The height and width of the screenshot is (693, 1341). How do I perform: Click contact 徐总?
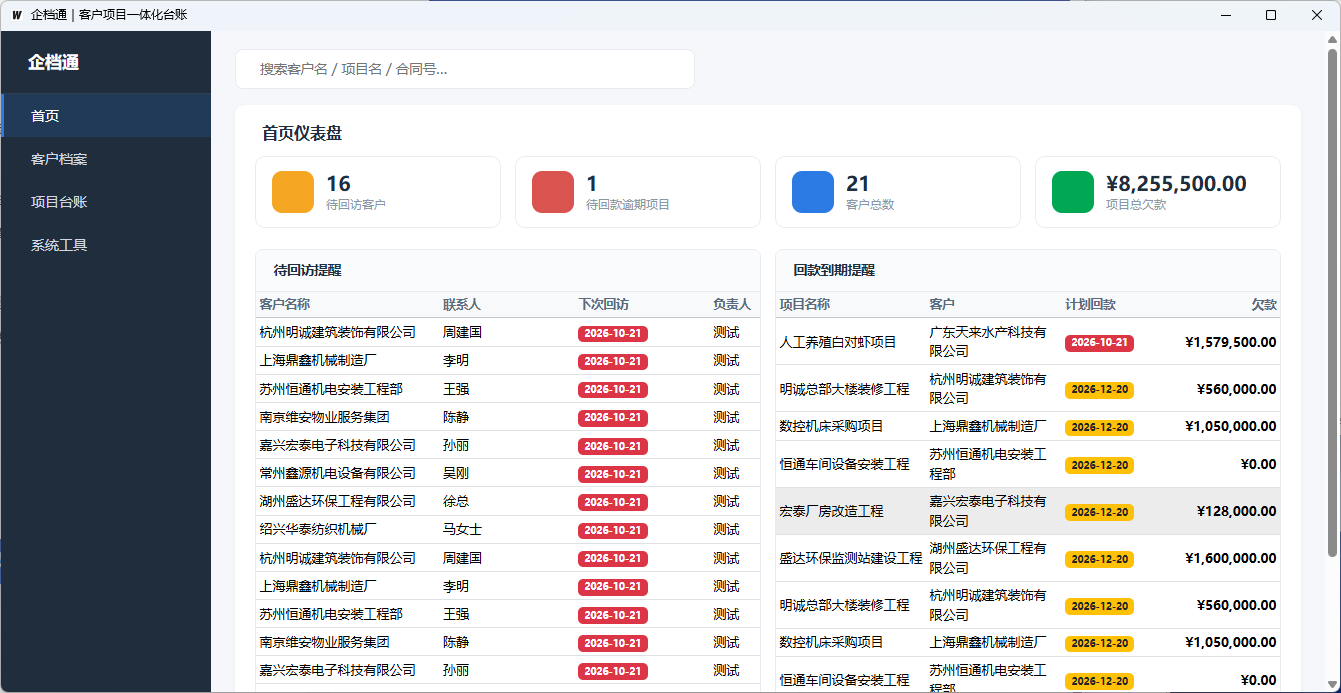[x=456, y=501]
